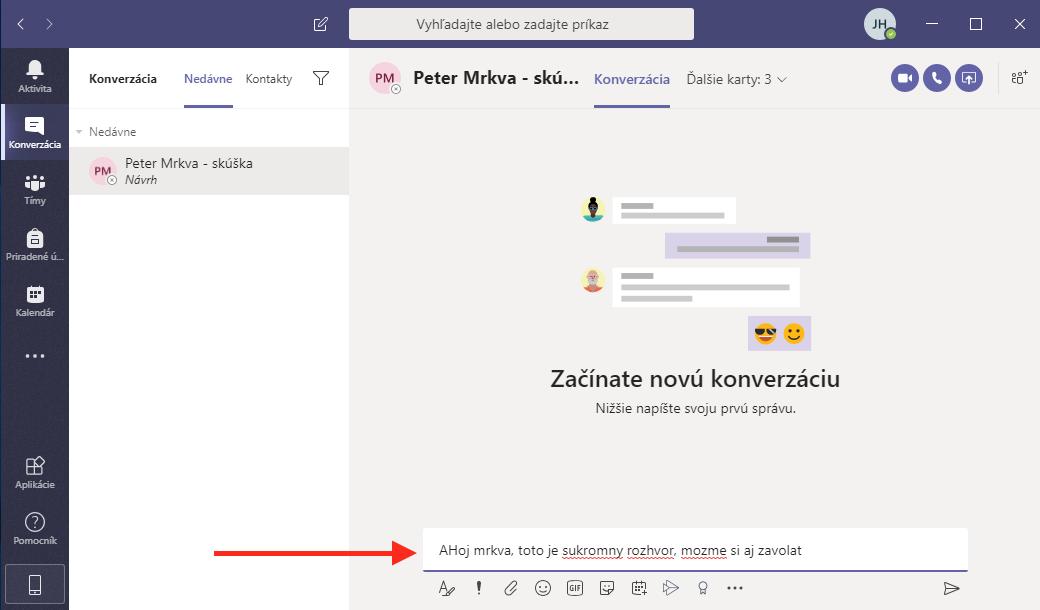
Task: Select Peter Mrkva - skúška chat
Action: pos(209,171)
